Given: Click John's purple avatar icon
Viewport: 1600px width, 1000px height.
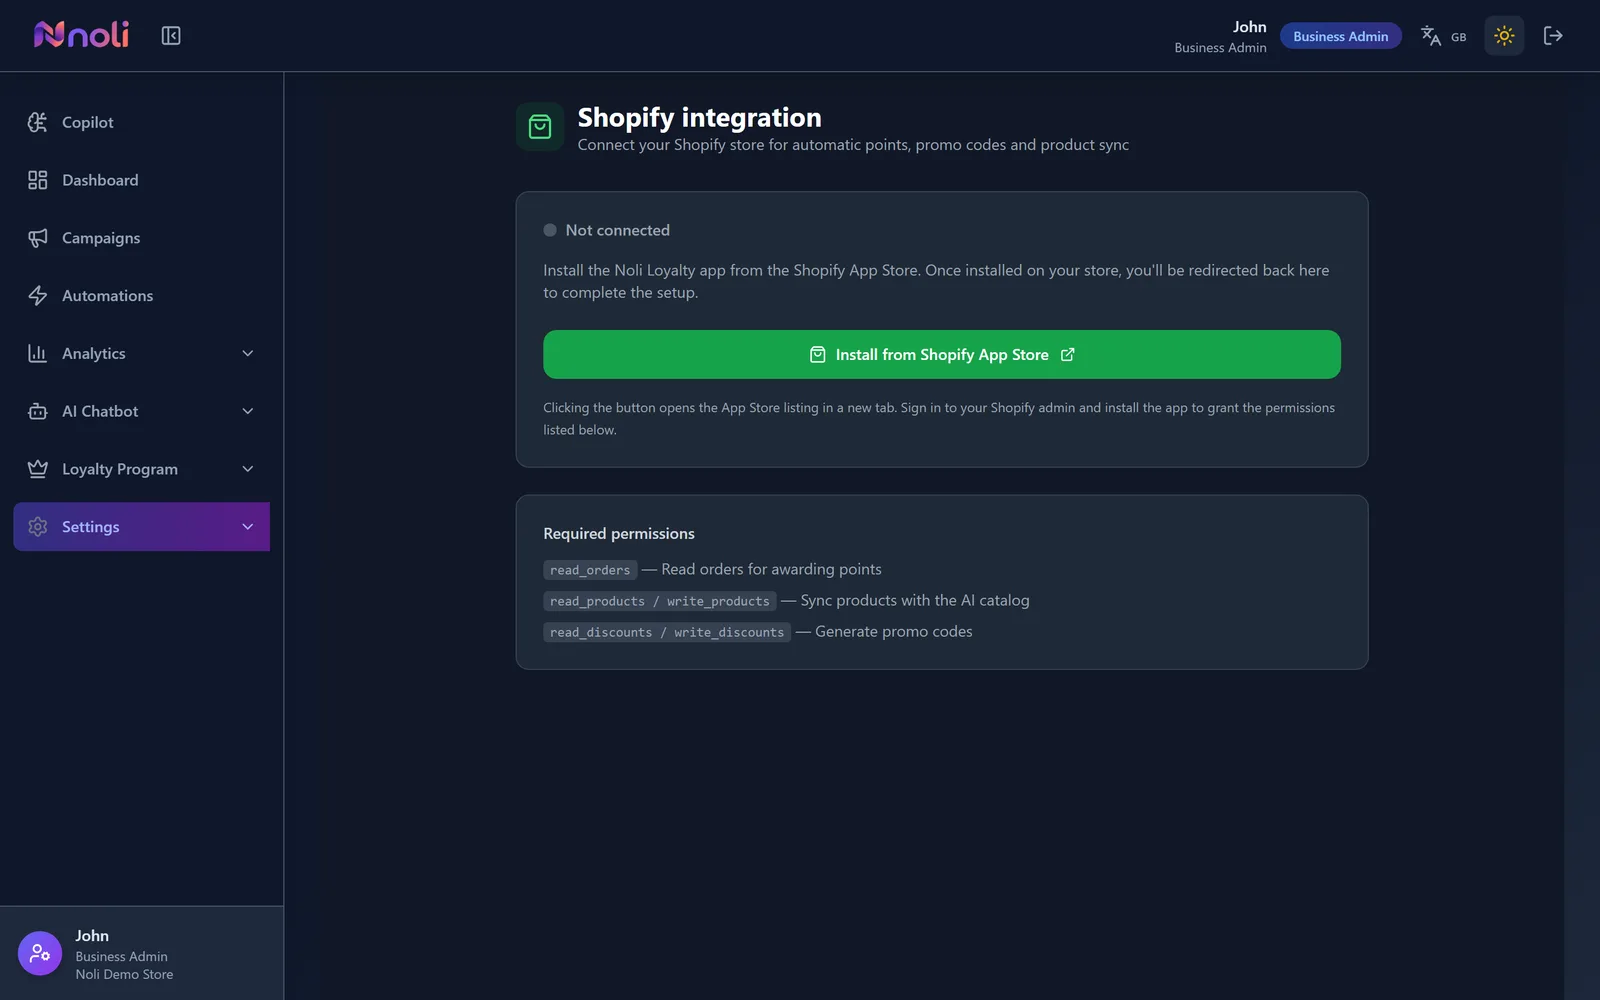Looking at the screenshot, I should [40, 953].
